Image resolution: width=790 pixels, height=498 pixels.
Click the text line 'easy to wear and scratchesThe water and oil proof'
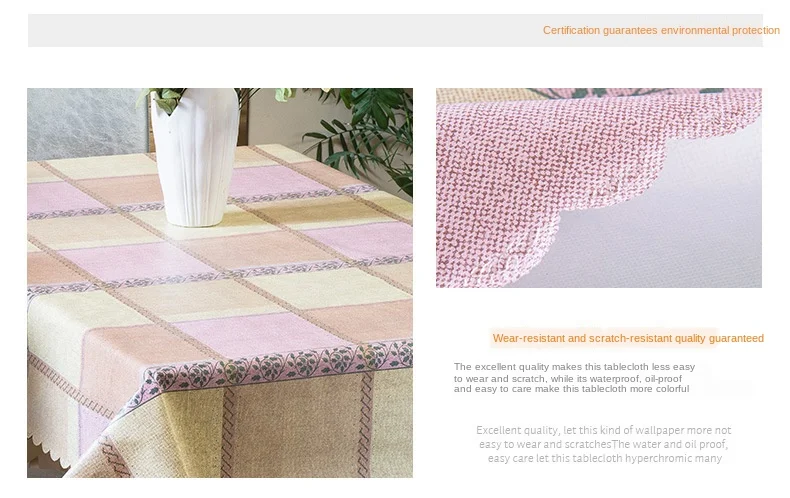(604, 444)
